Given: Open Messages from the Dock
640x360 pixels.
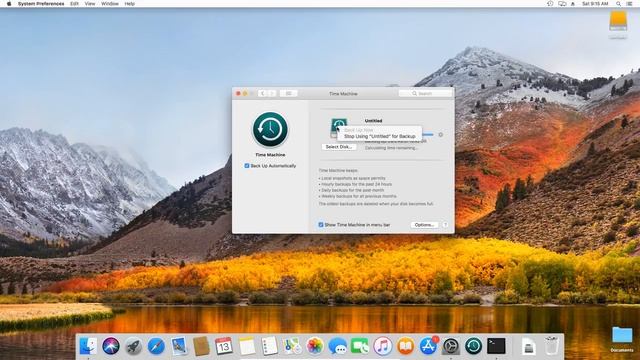Looking at the screenshot, I should click(x=338, y=347).
